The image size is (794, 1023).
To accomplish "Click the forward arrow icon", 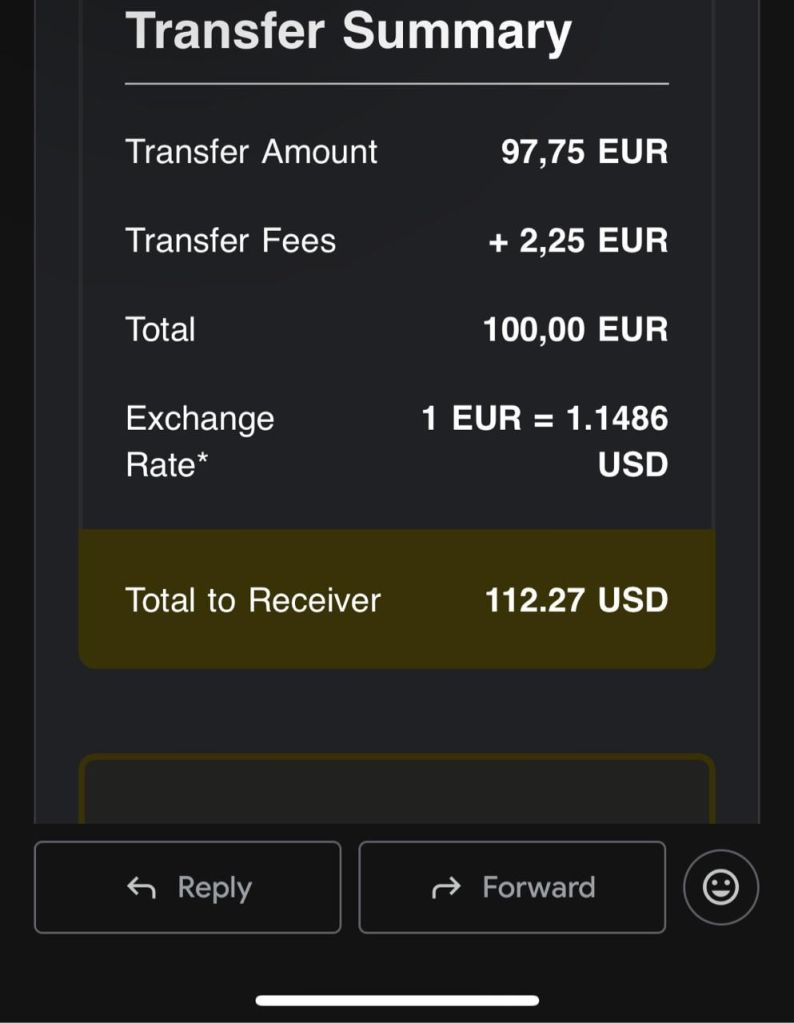I will (x=446, y=887).
